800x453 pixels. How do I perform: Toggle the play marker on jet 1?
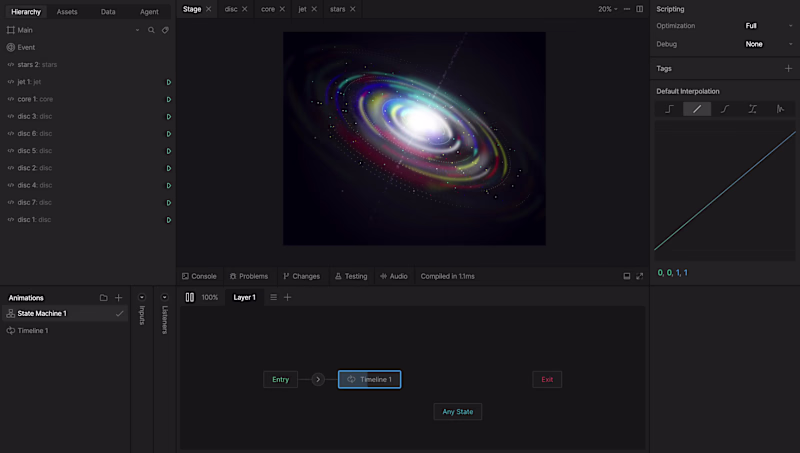tap(168, 82)
